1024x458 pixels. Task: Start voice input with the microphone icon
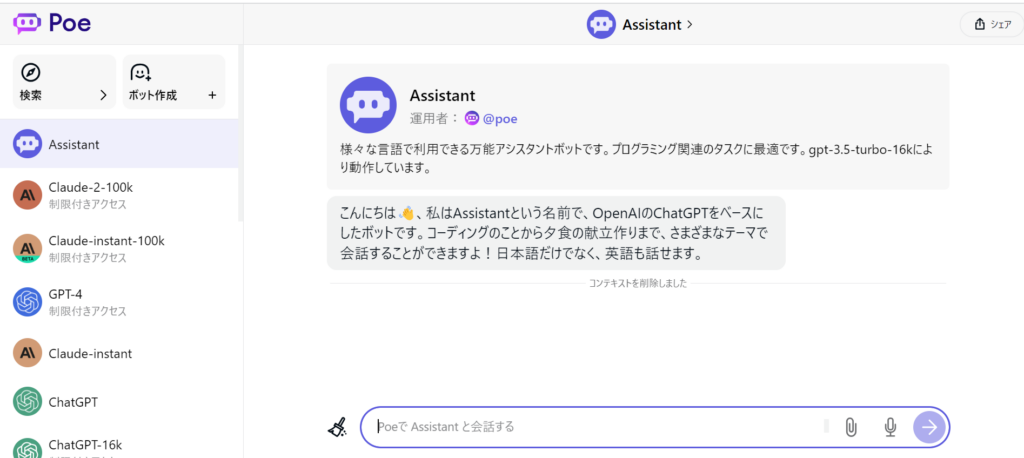889,427
